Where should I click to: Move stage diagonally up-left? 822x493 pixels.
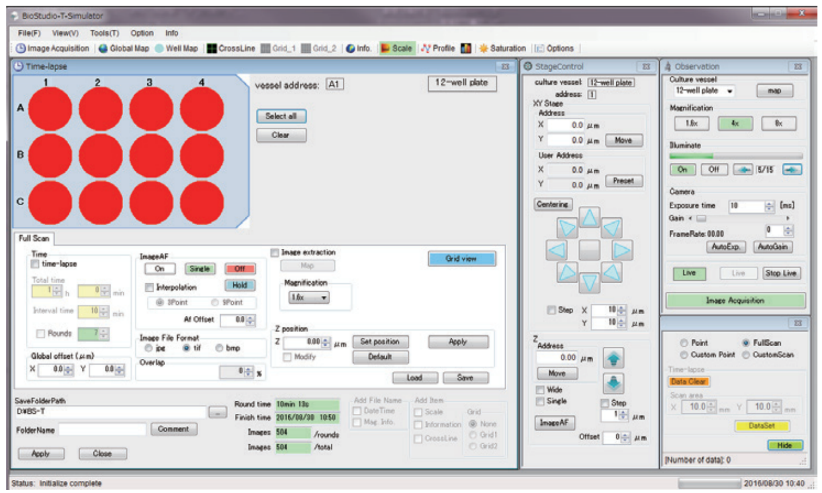[567, 228]
